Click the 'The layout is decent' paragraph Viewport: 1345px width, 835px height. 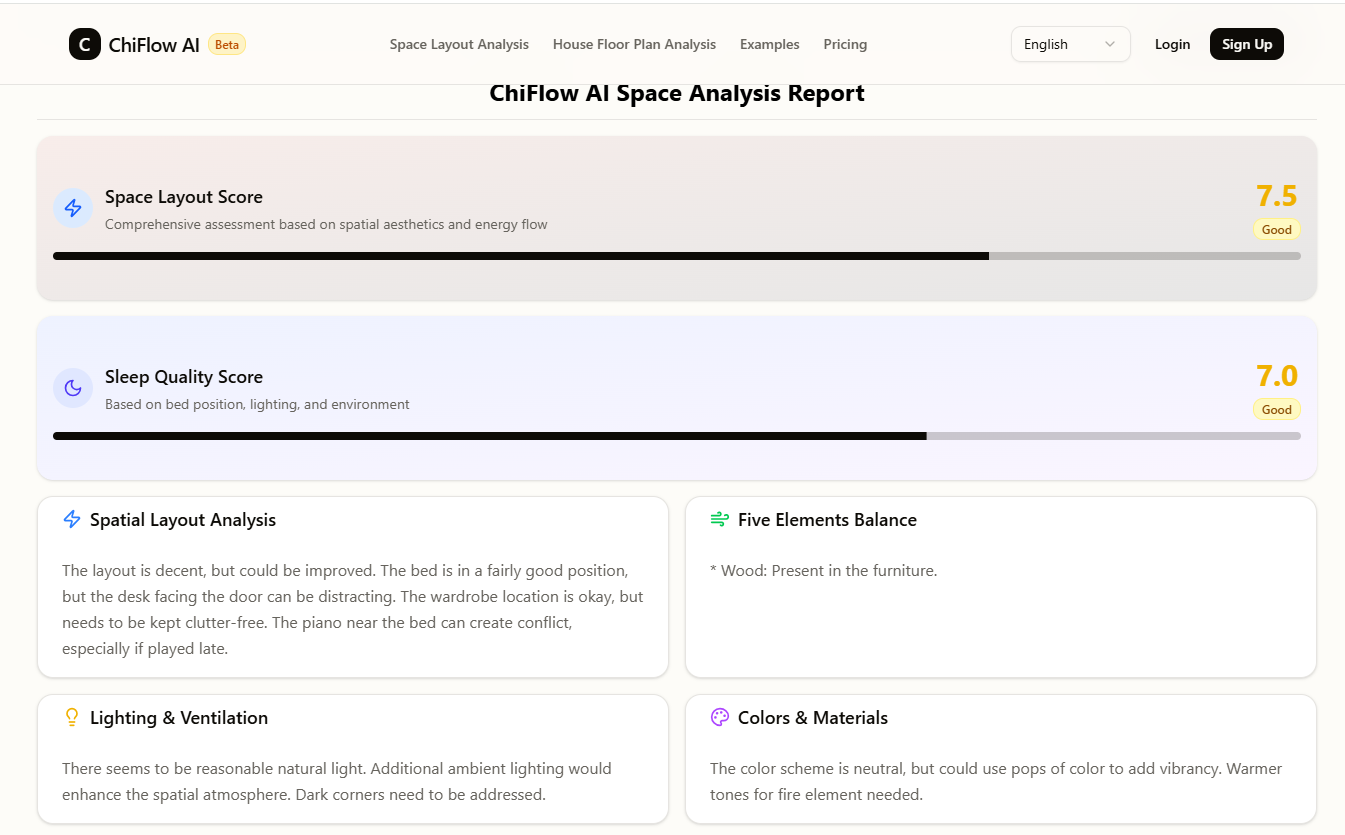[x=353, y=609]
